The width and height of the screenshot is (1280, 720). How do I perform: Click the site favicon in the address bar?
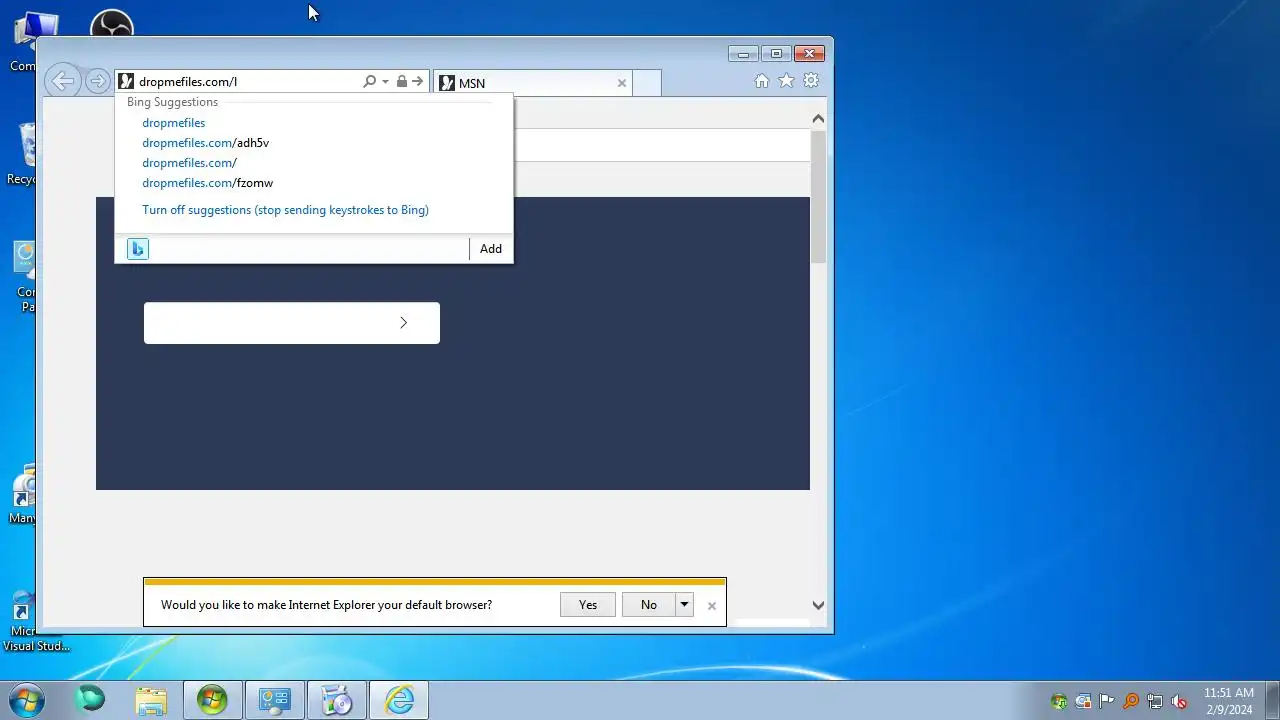(126, 82)
